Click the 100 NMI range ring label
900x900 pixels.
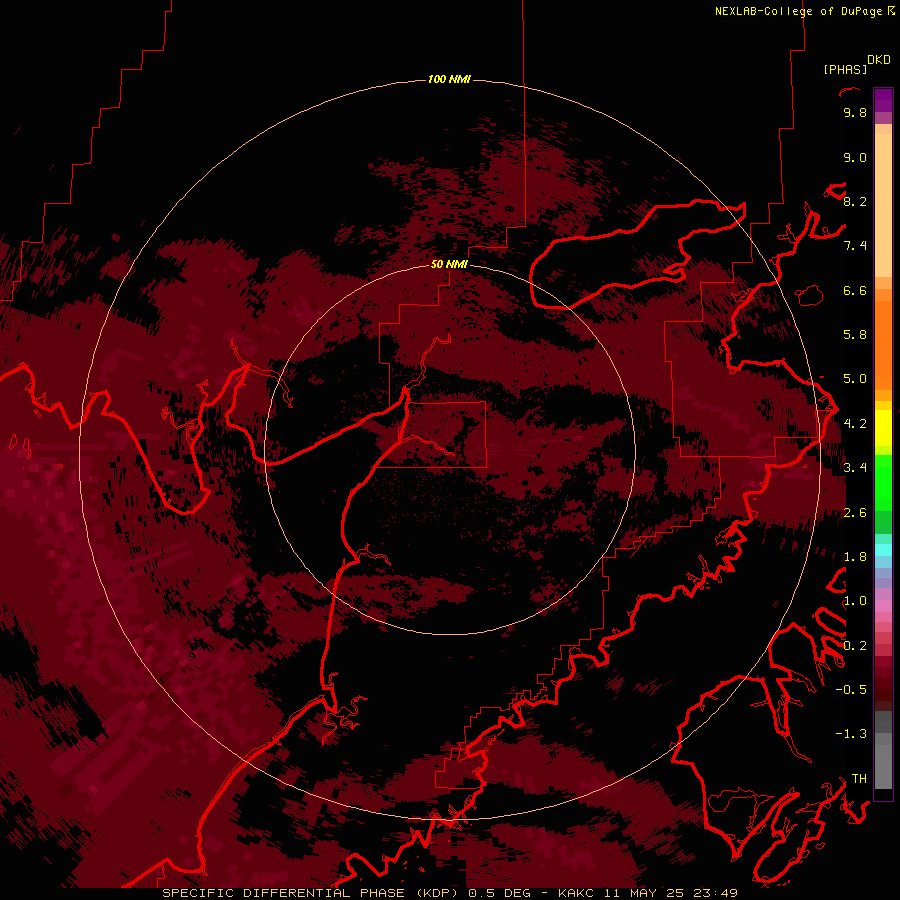coord(449,79)
